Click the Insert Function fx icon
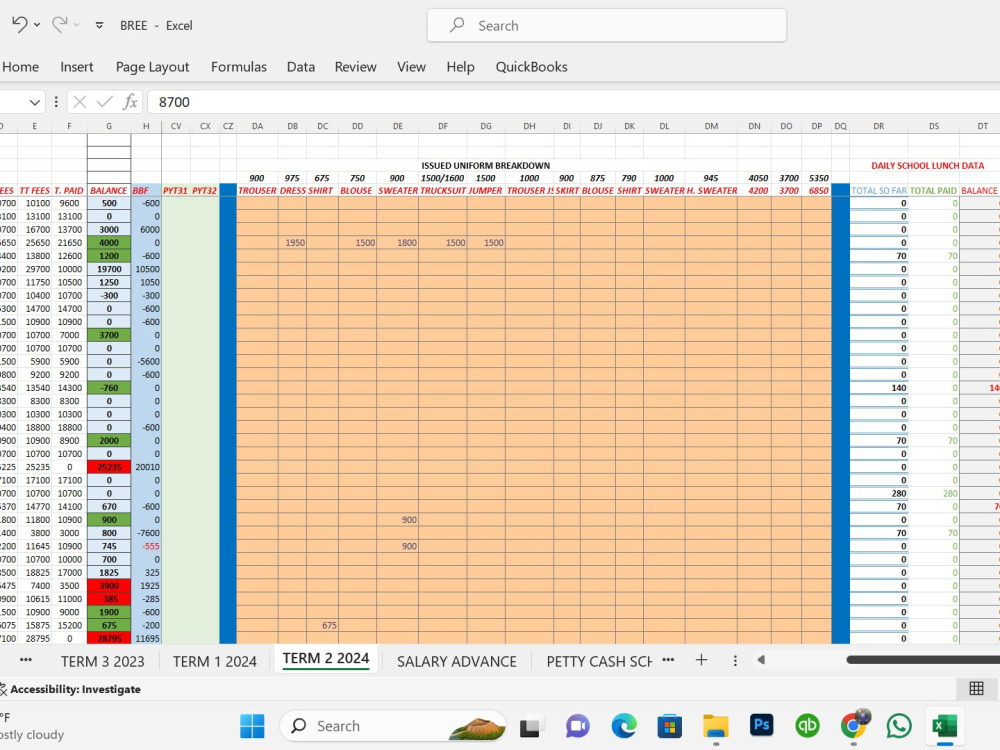 130,102
